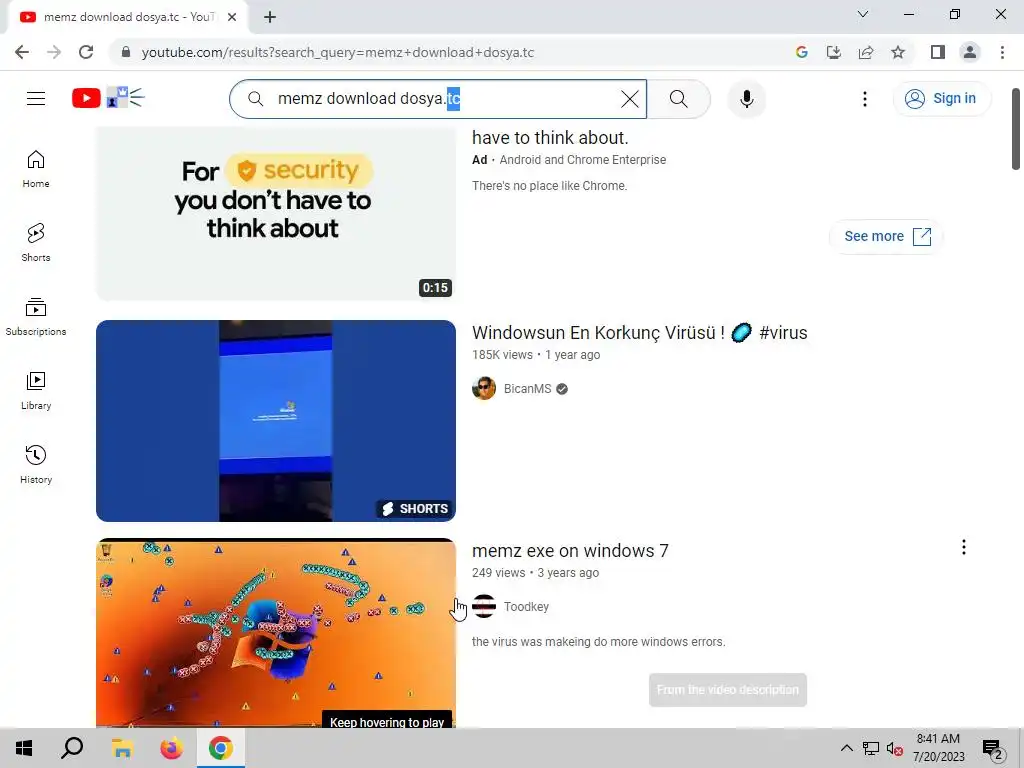
Task: Close the memz download YouTube tab
Action: (232, 17)
